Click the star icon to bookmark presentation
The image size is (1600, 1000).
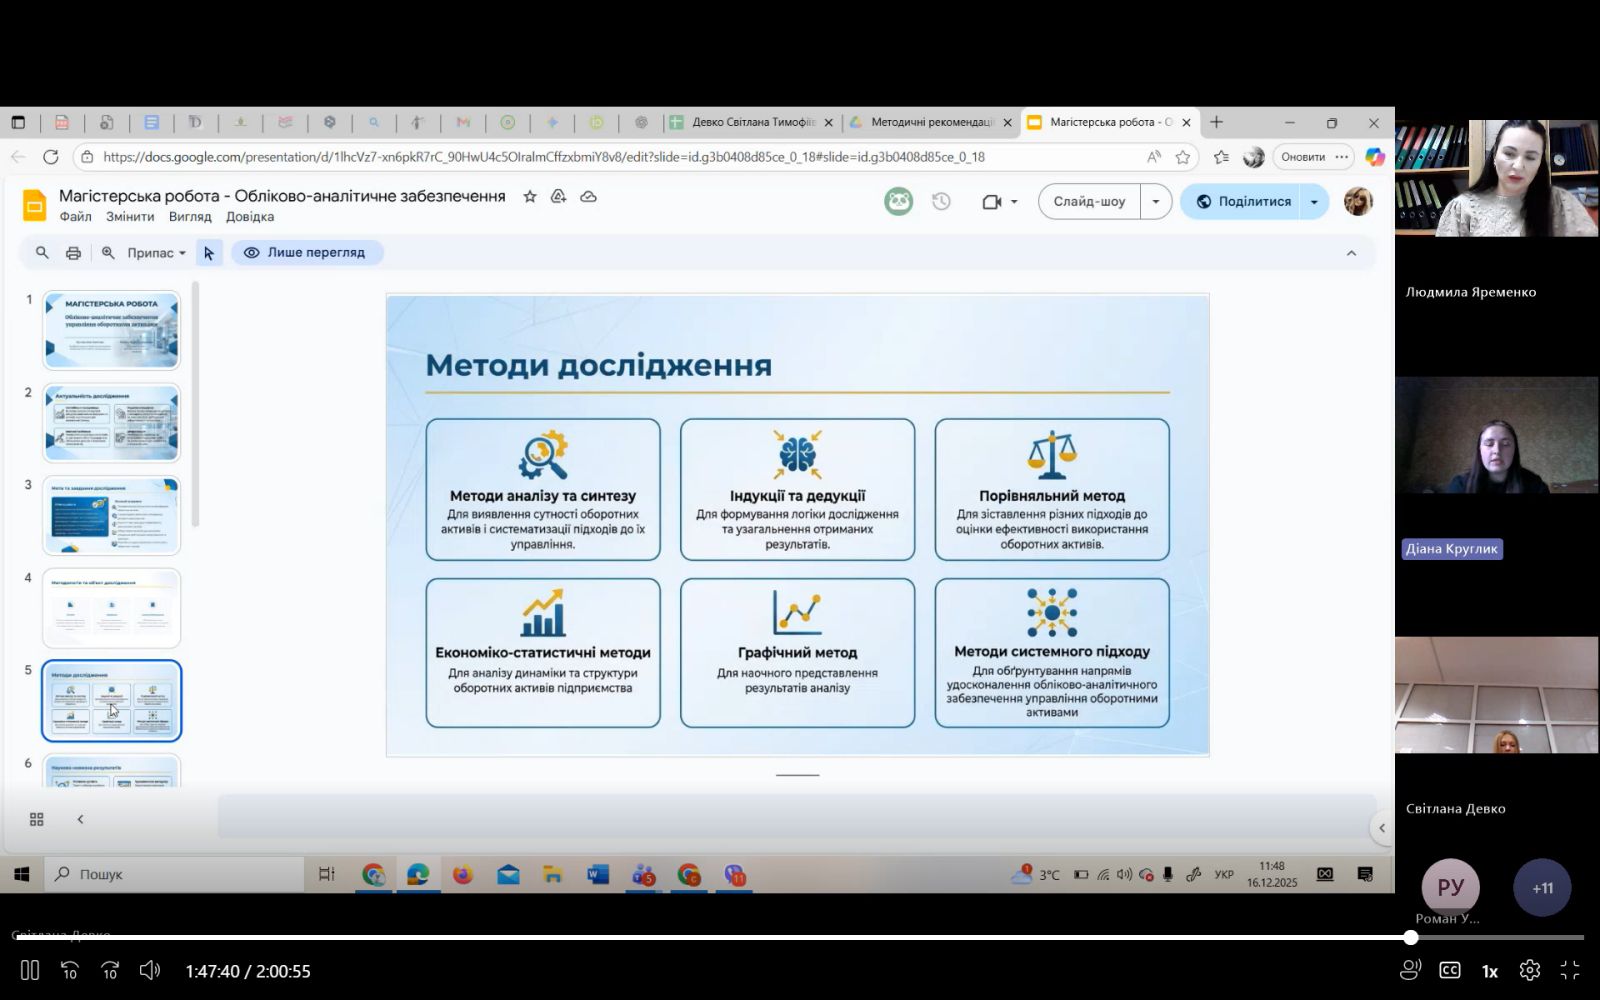[x=530, y=197]
